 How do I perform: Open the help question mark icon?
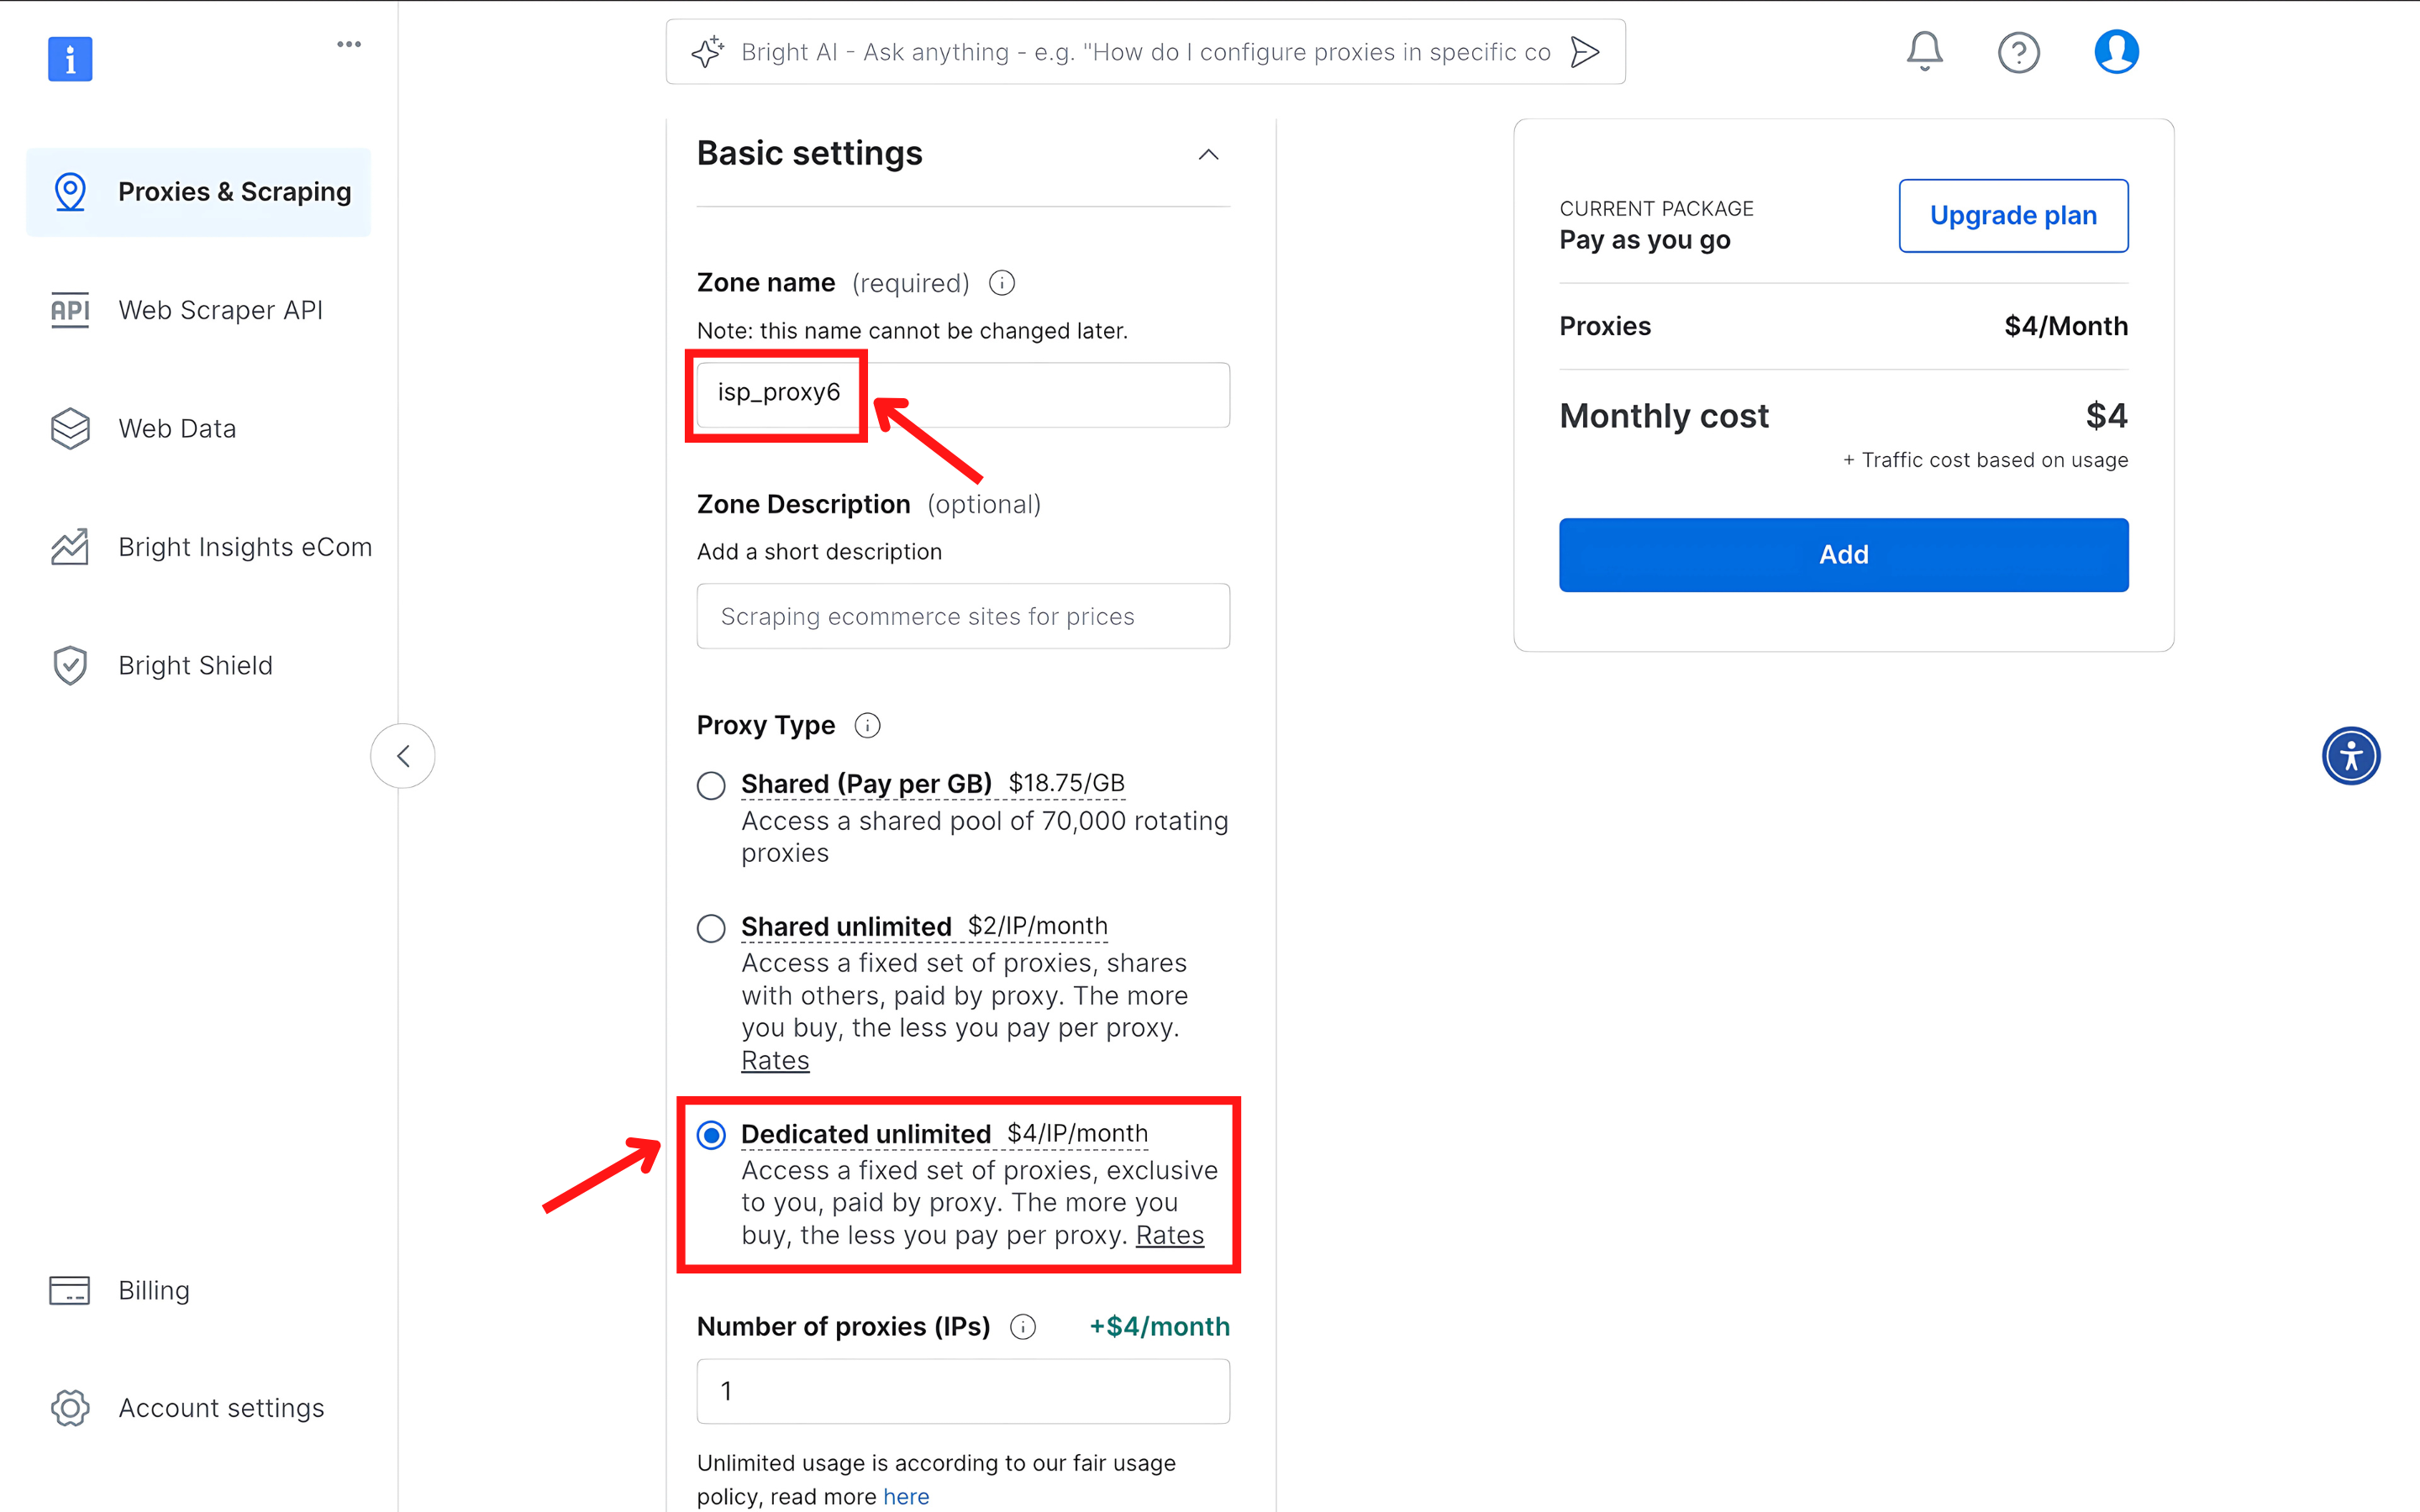pos(2018,52)
